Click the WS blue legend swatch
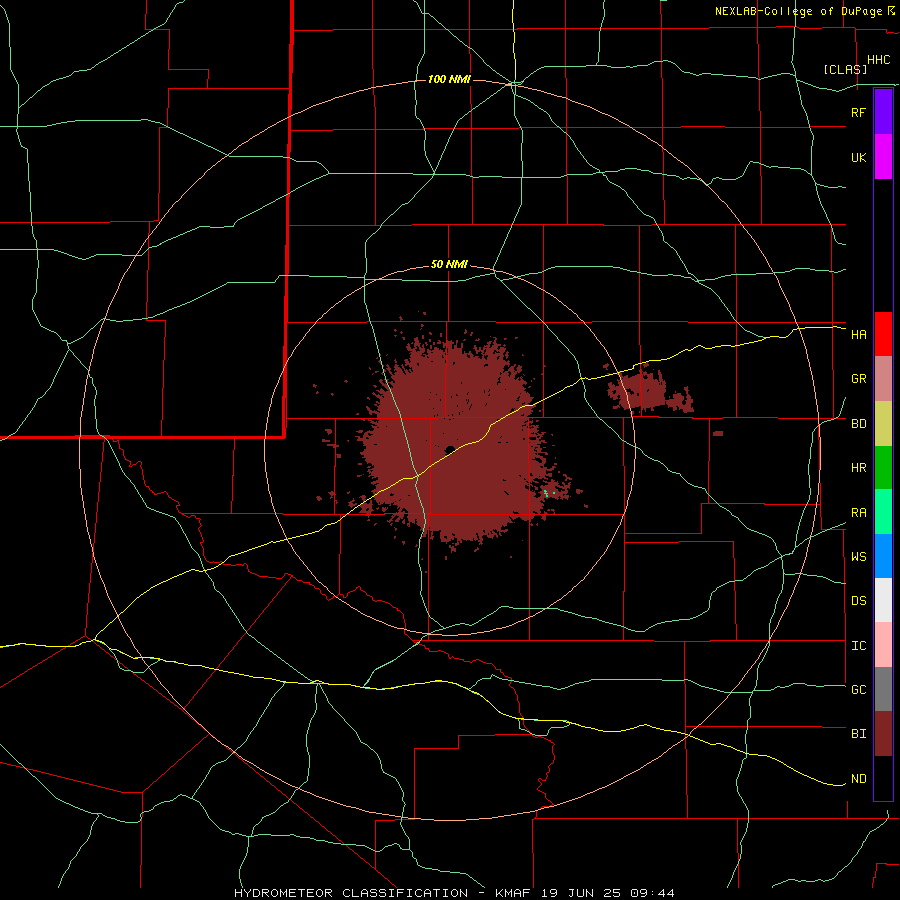This screenshot has width=900, height=900. point(883,556)
